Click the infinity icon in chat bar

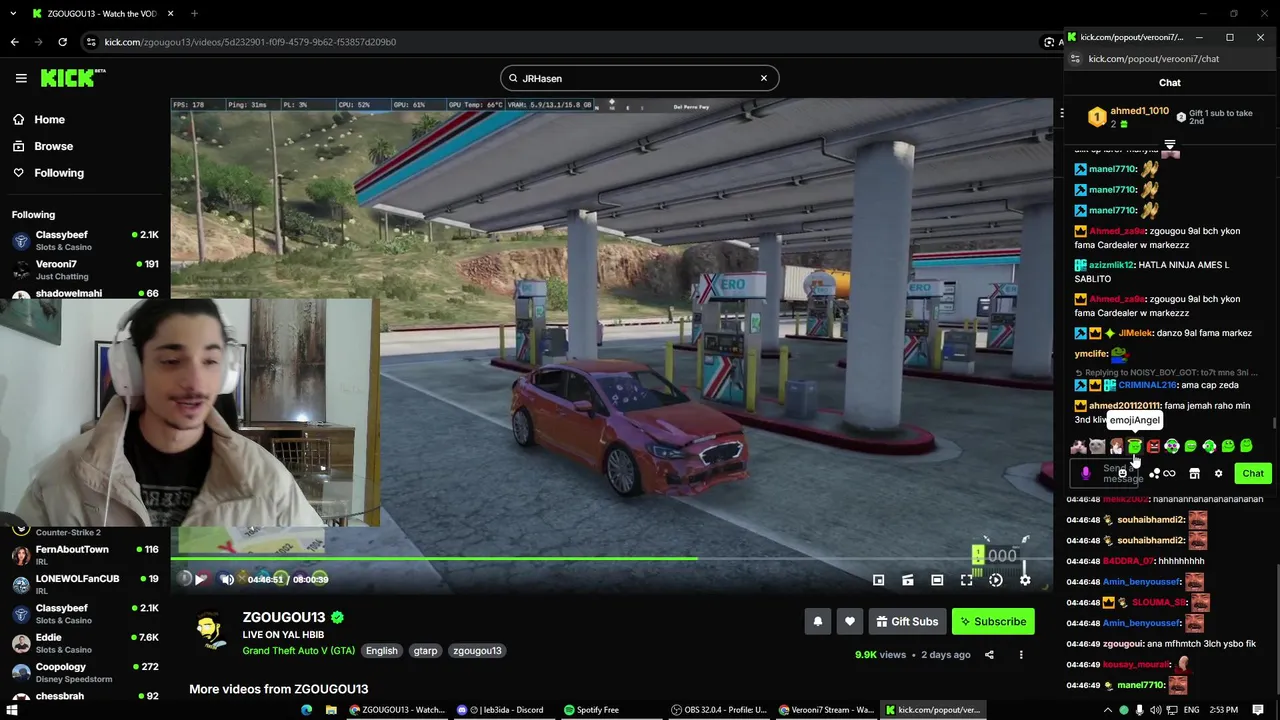[1169, 473]
